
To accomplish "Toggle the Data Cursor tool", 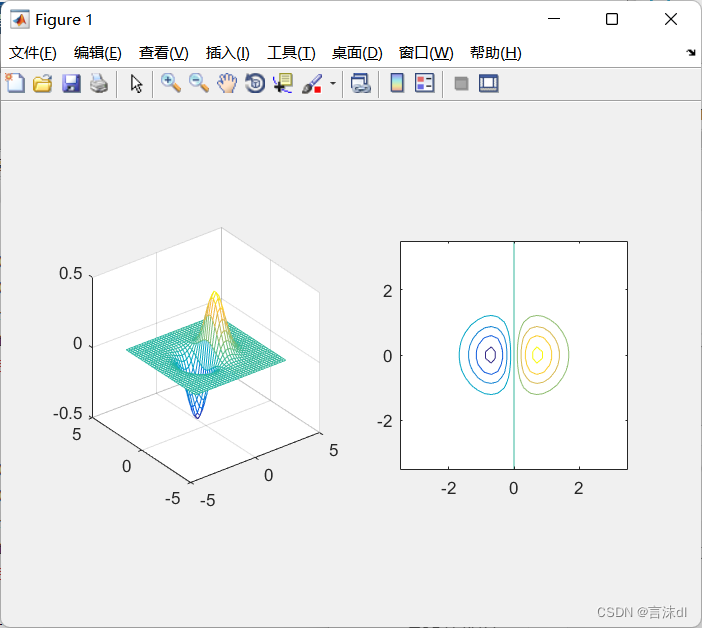I will pyautogui.click(x=283, y=84).
